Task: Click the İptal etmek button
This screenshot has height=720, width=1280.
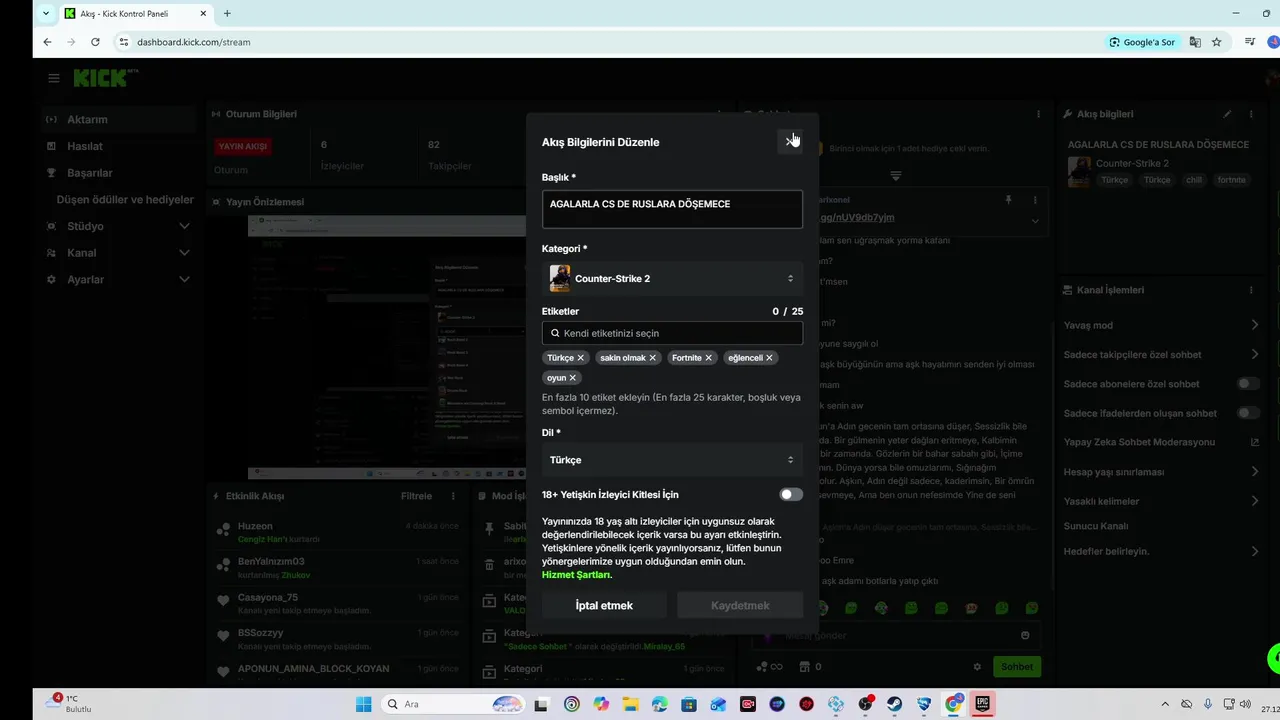Action: [604, 605]
